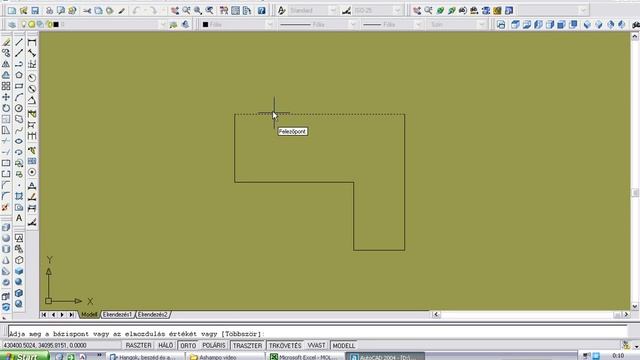The width and height of the screenshot is (640, 360).
Task: Switch to the Elrendezés2 layout tab
Action: tap(153, 315)
